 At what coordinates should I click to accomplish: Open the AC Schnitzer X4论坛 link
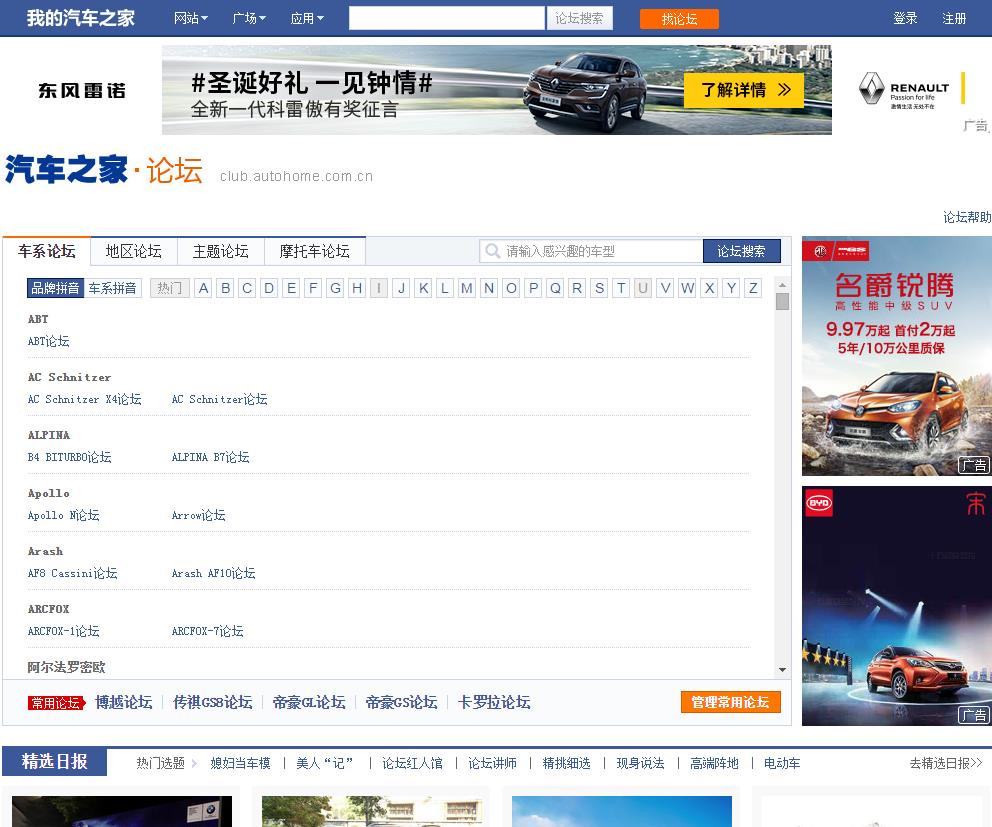(x=85, y=399)
